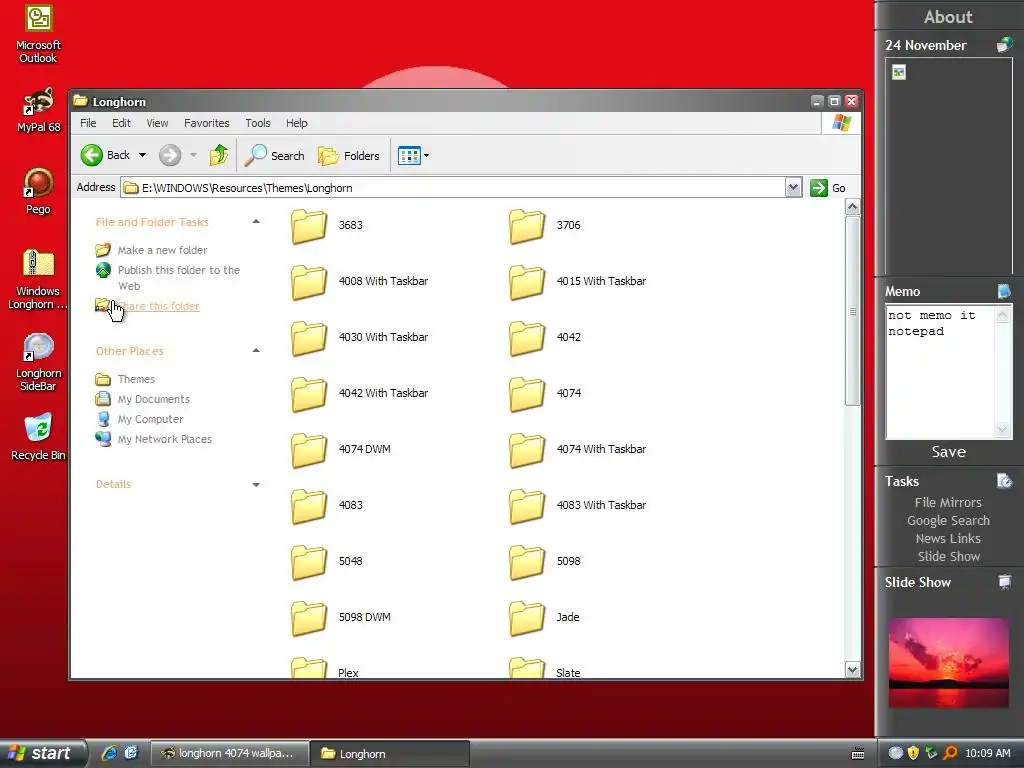
Task: Expand the Address bar dropdown
Action: (x=793, y=188)
